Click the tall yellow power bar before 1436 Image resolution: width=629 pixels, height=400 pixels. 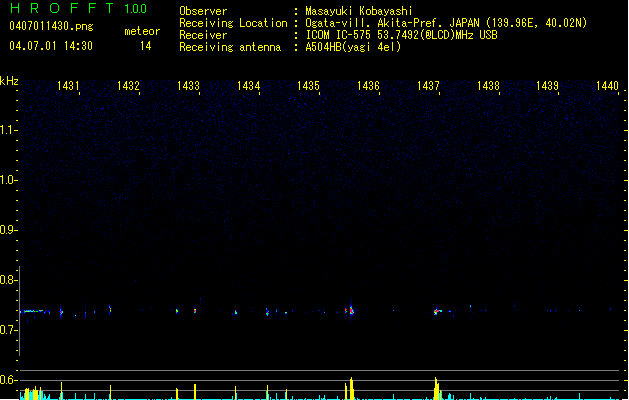[x=350, y=388]
